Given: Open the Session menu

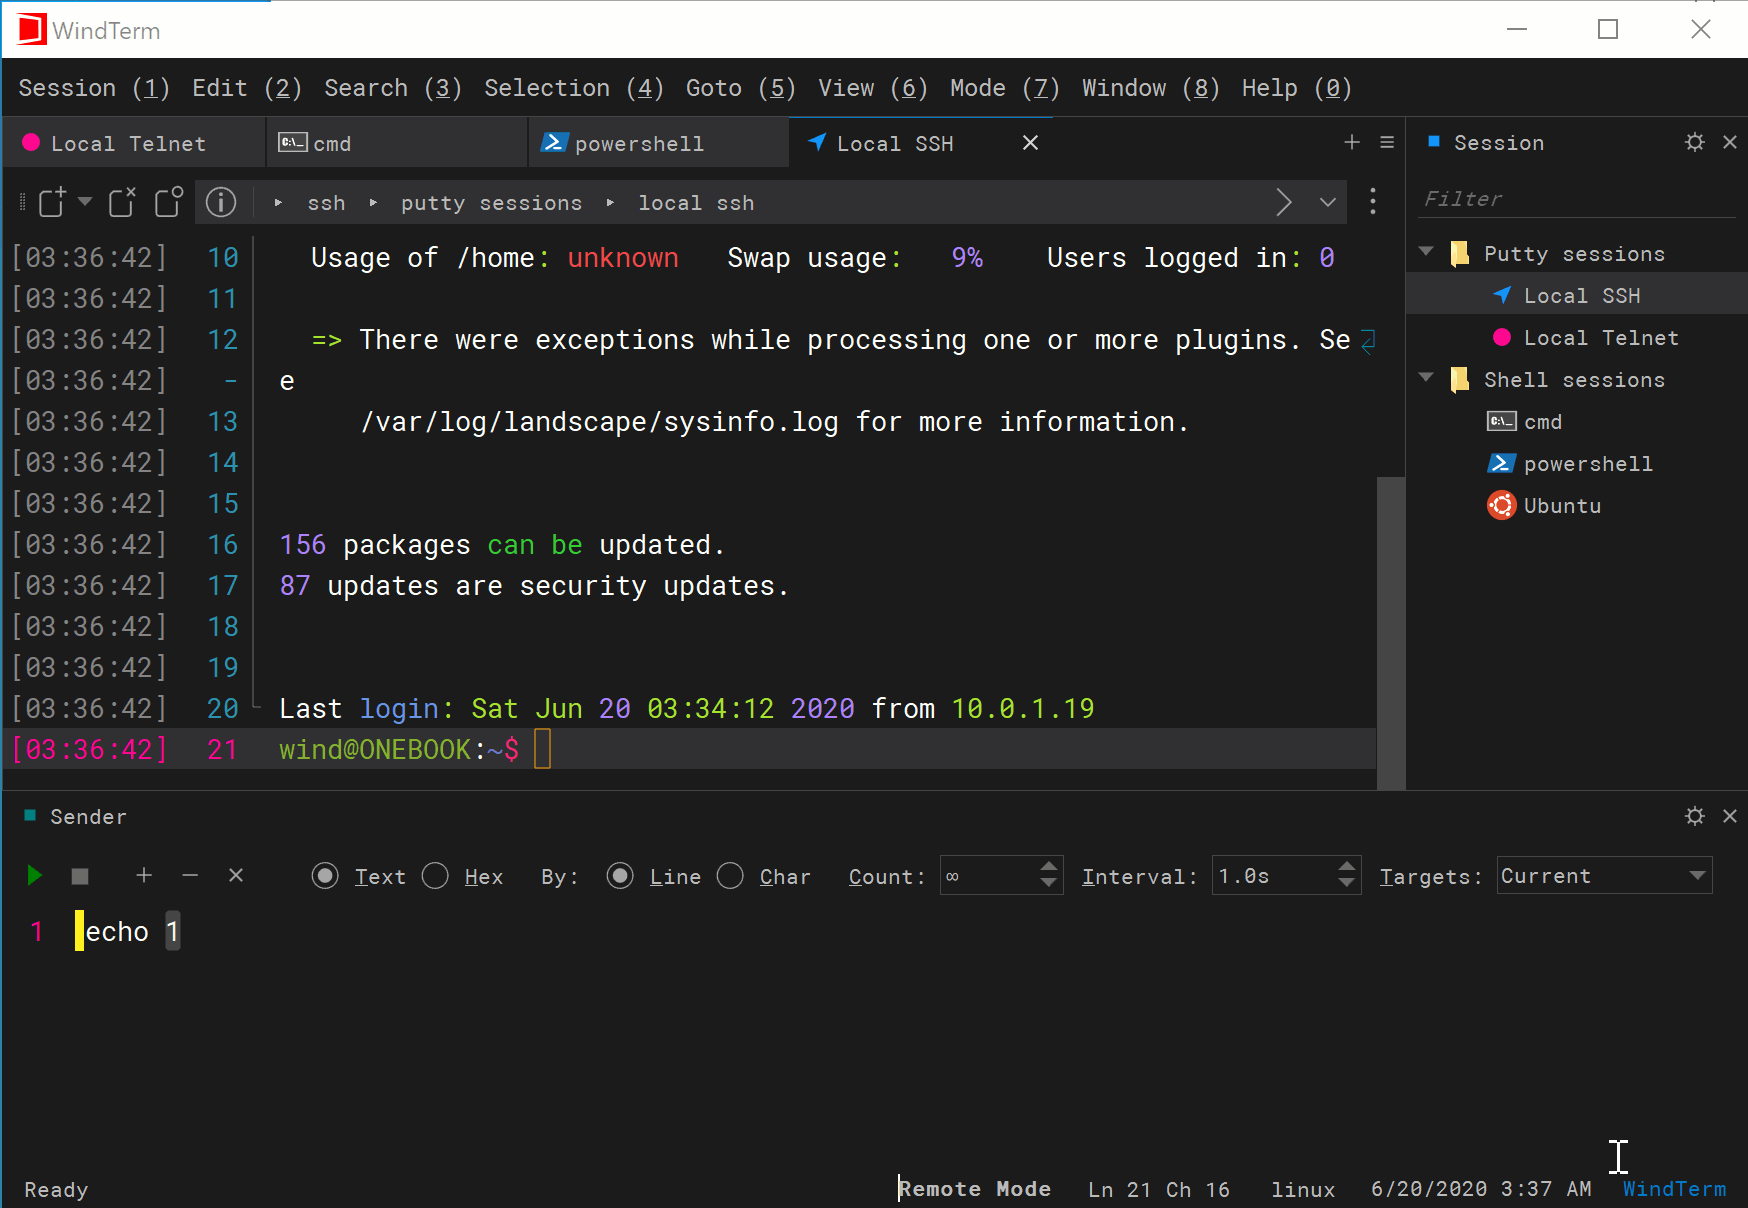Looking at the screenshot, I should click(x=94, y=88).
